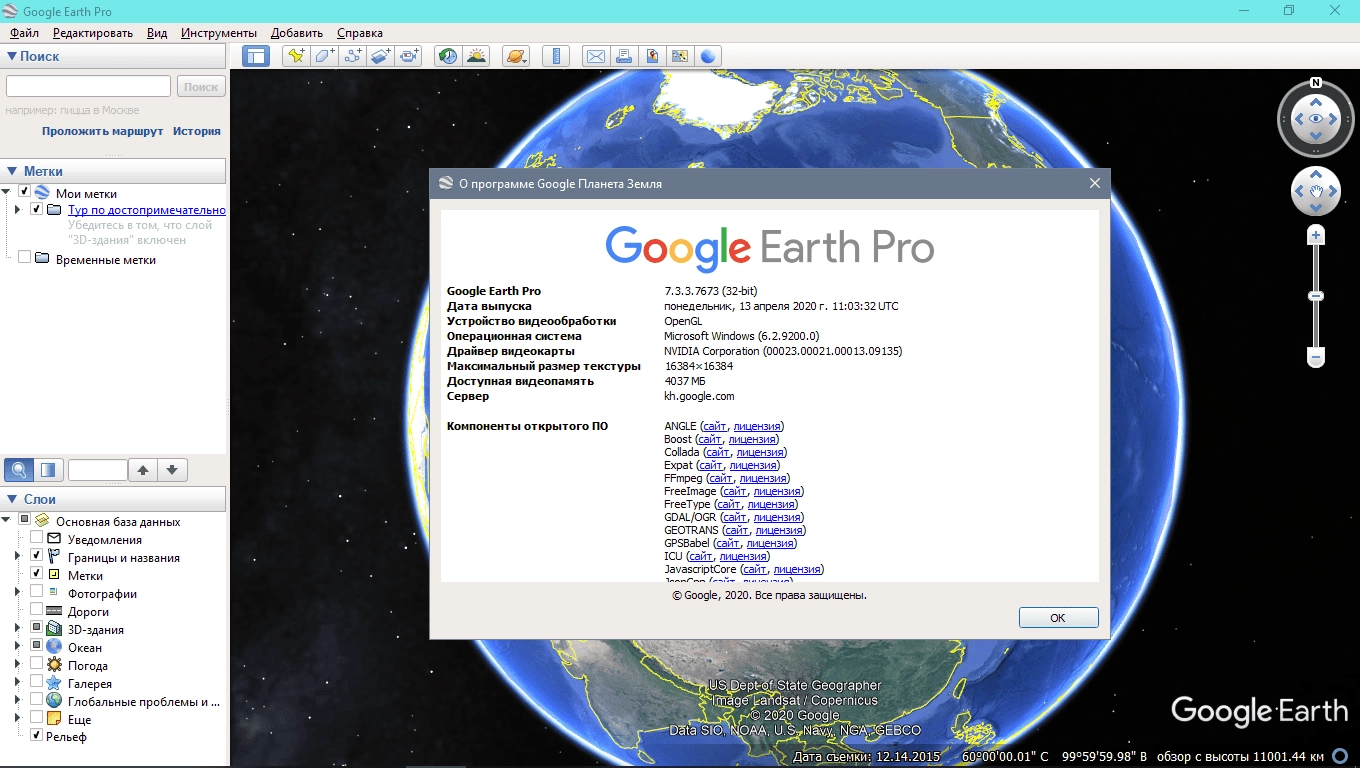Screen dimensions: 1360x768
Task: Click the places filter text field
Action: (x=98, y=470)
